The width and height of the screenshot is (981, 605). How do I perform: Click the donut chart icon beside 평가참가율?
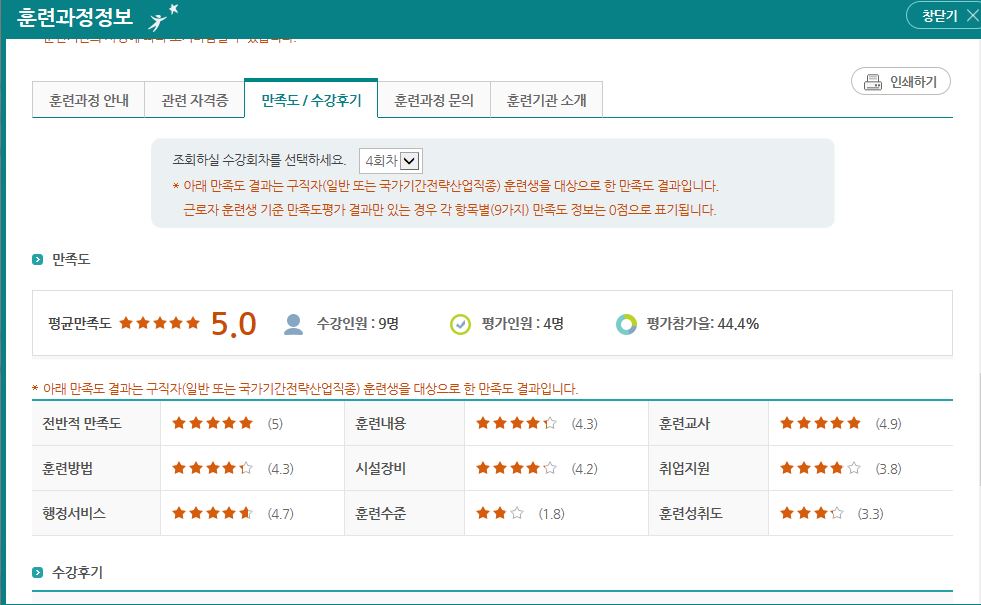click(626, 323)
